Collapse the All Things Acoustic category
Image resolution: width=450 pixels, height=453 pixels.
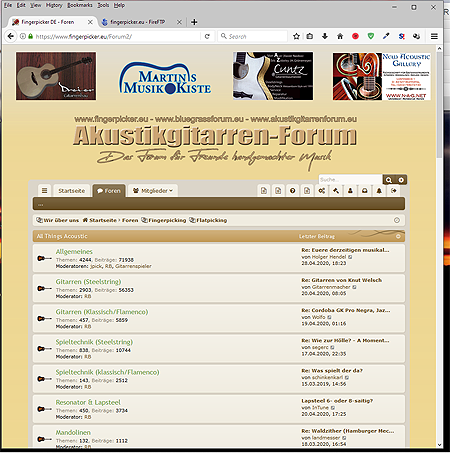click(x=398, y=236)
